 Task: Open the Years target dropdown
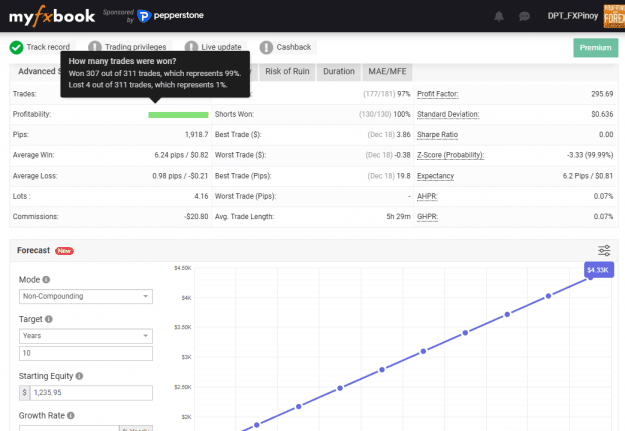pos(86,336)
